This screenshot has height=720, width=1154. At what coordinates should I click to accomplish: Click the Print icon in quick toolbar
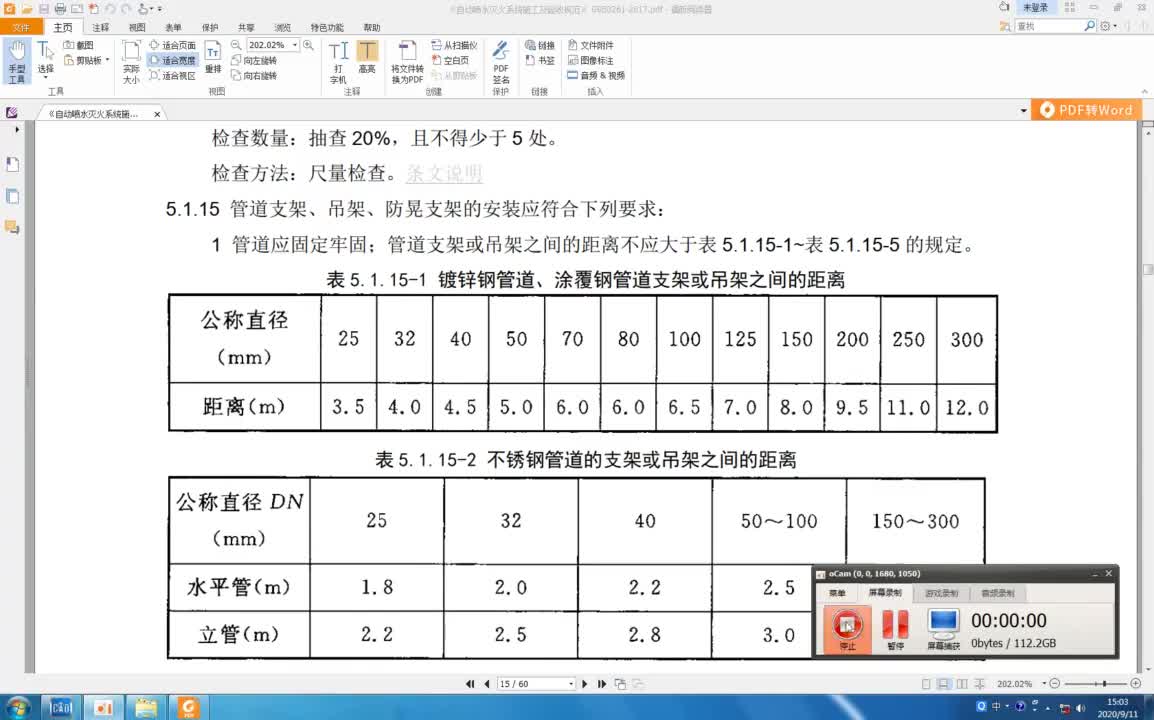tap(60, 9)
